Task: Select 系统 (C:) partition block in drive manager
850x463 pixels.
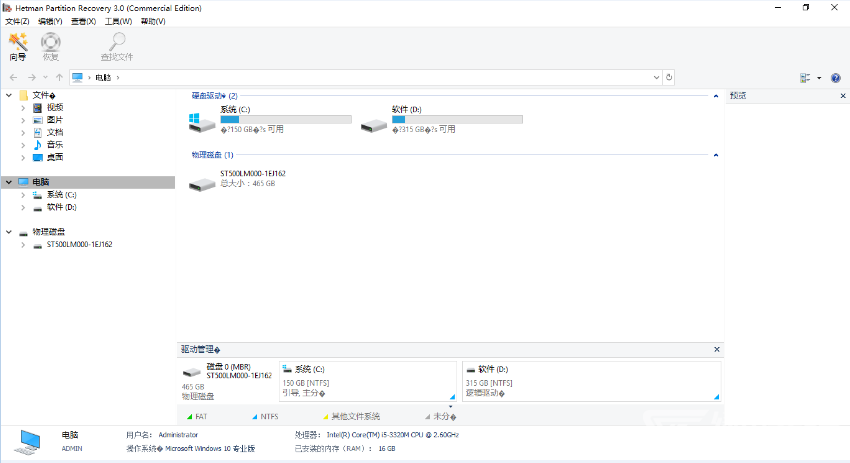Action: coord(368,382)
